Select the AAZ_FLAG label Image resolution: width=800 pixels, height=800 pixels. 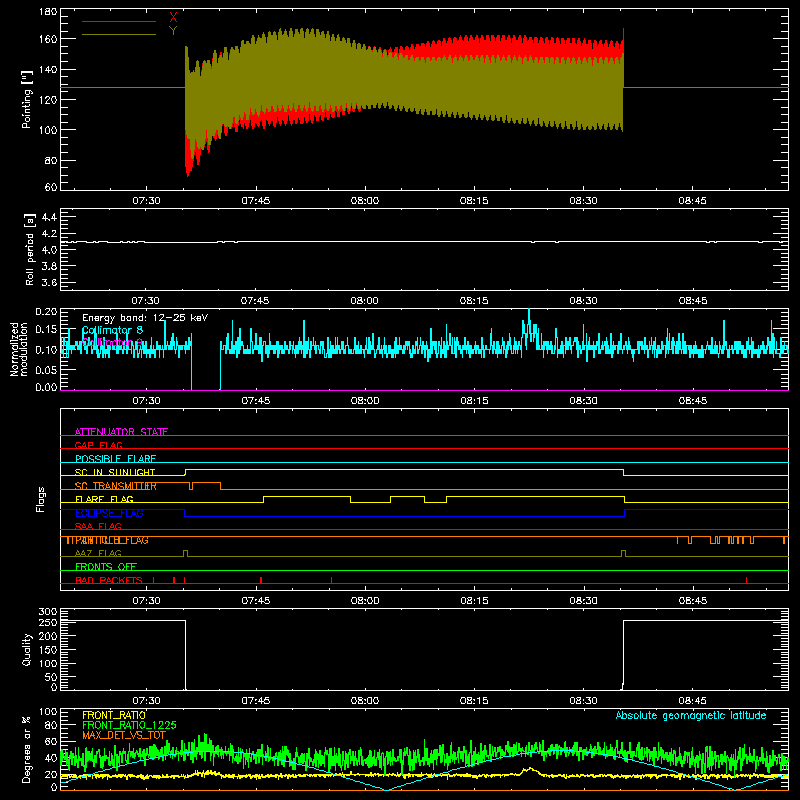coord(98,553)
